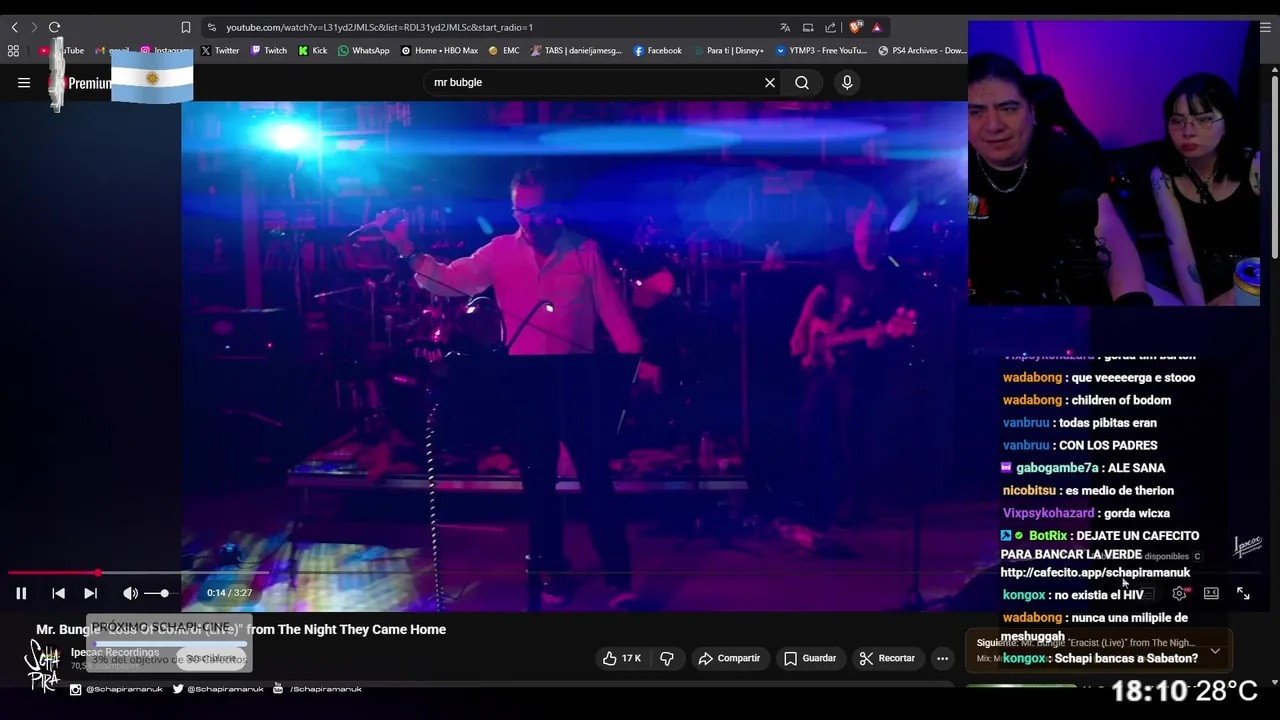Image resolution: width=1280 pixels, height=720 pixels.
Task: Open the apps grid in bookmarks bar
Action: point(13,50)
